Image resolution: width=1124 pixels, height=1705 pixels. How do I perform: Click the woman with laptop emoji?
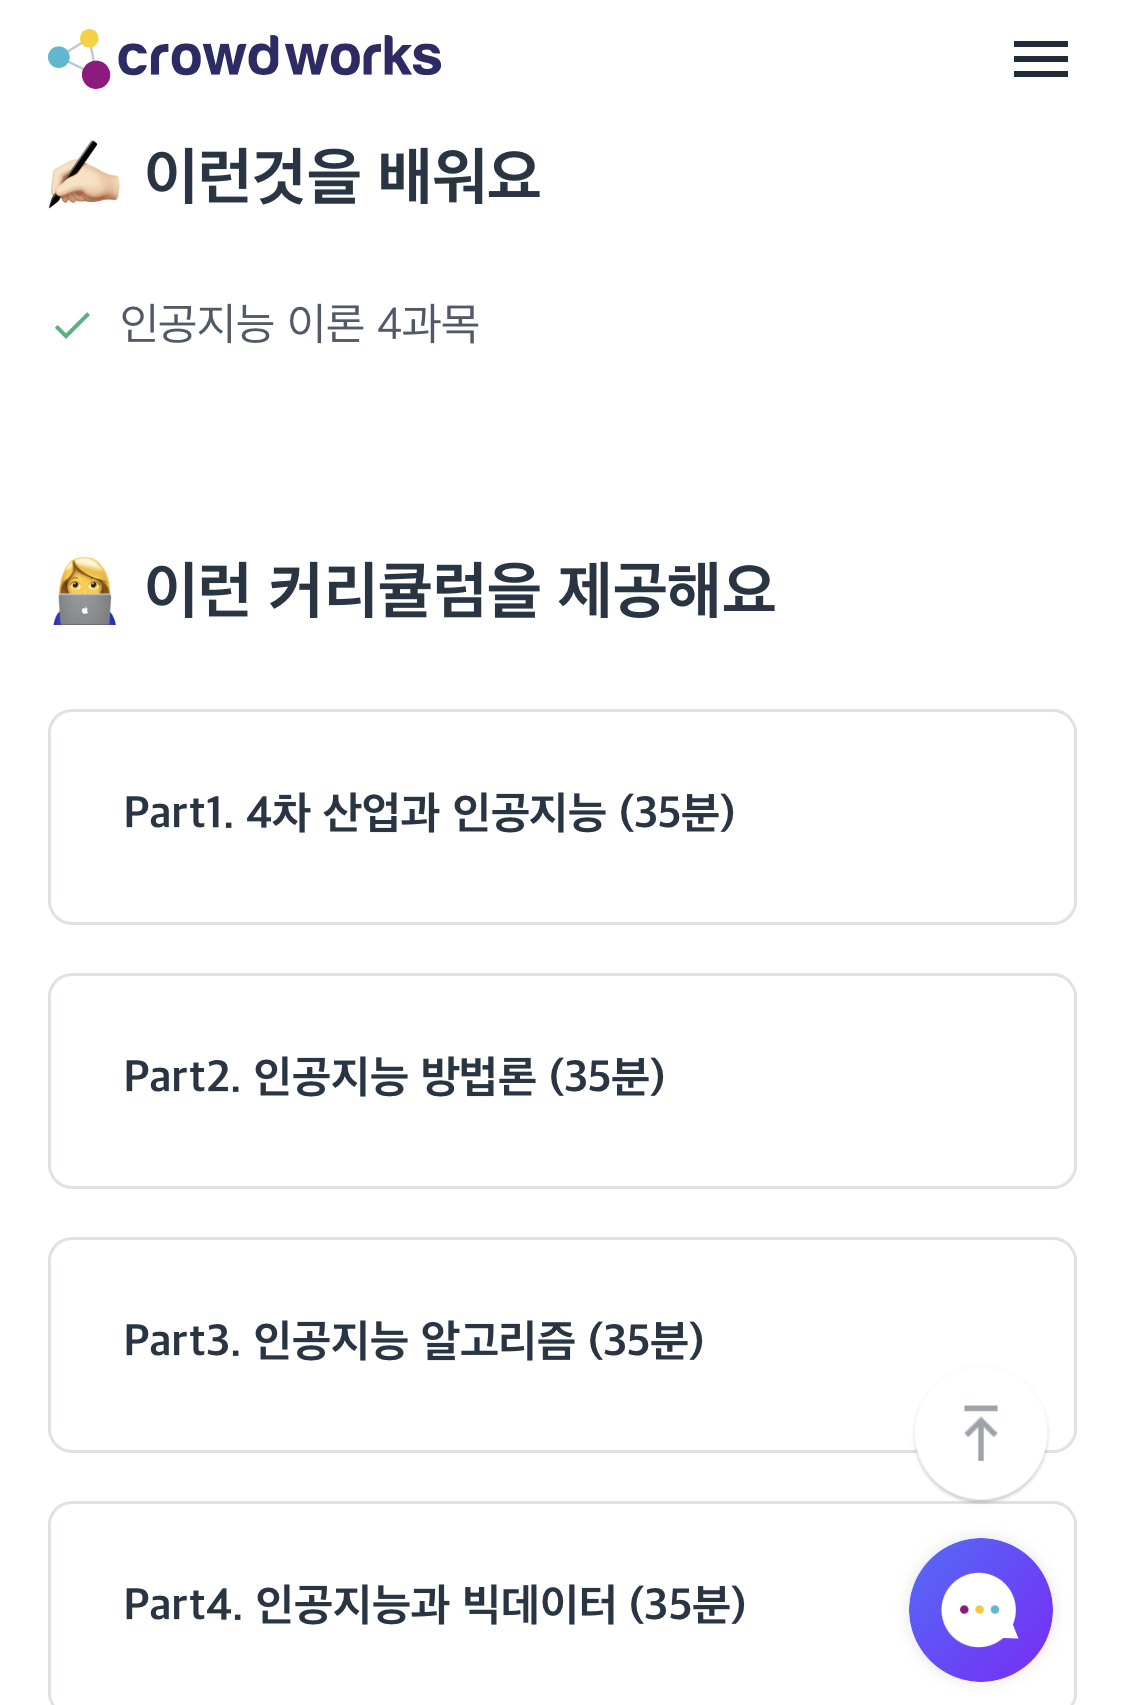coord(84,591)
